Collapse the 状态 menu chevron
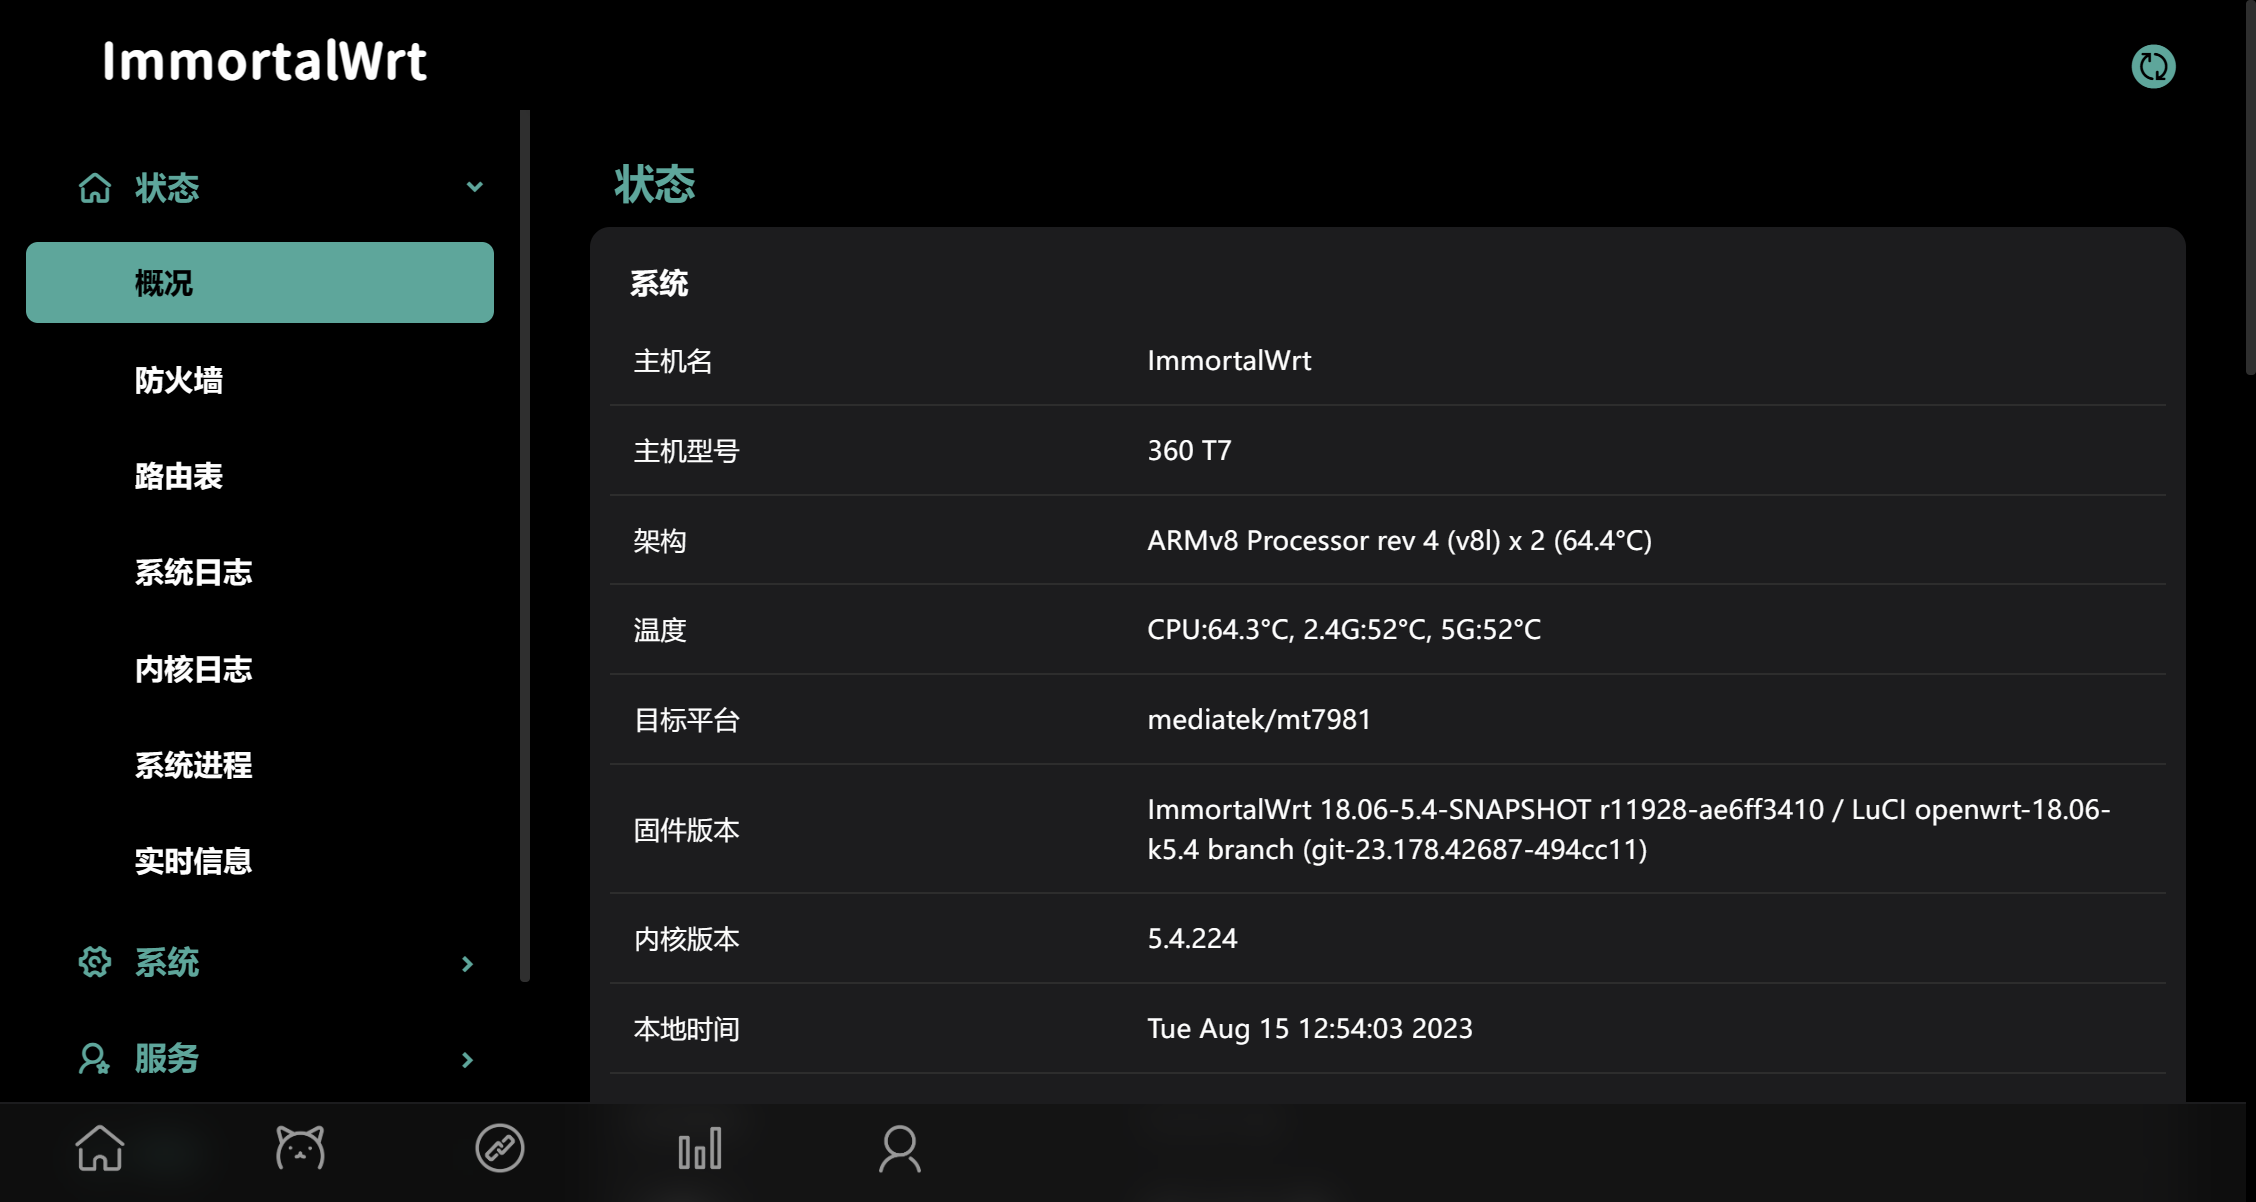The height and width of the screenshot is (1202, 2256). (475, 187)
